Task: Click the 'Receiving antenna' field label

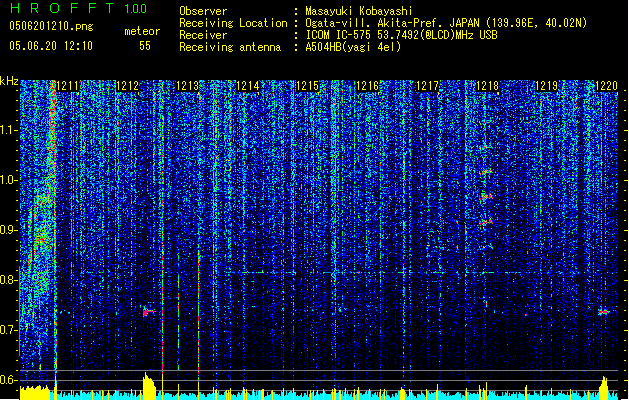Action: 230,47
